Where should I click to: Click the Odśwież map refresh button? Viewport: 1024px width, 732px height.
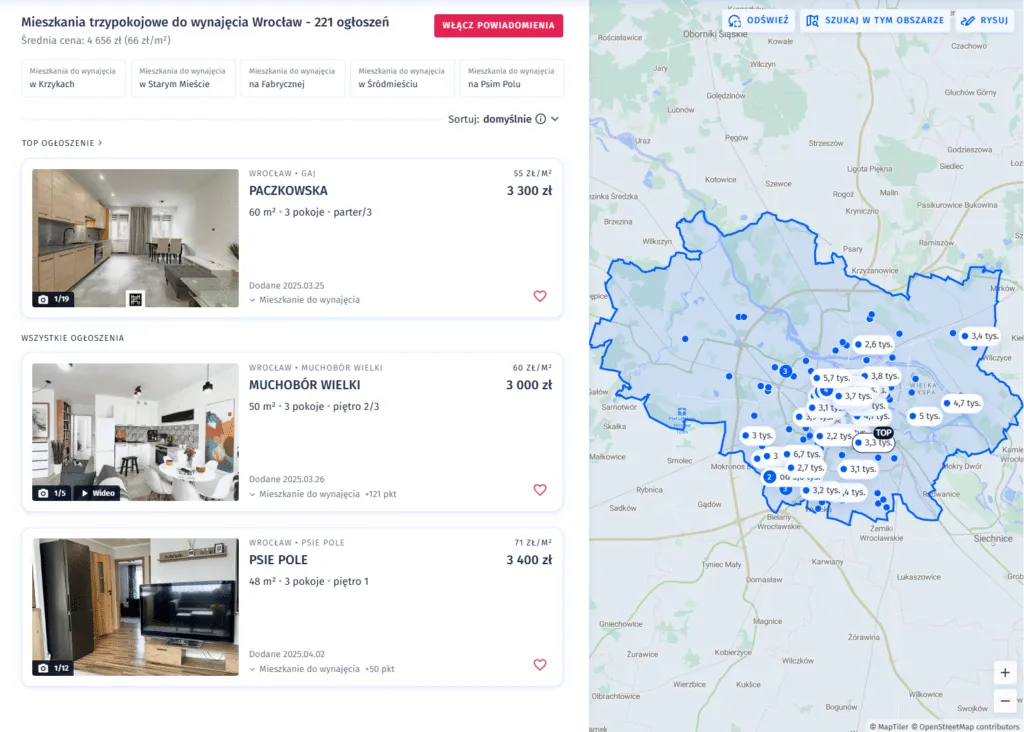click(x=759, y=20)
